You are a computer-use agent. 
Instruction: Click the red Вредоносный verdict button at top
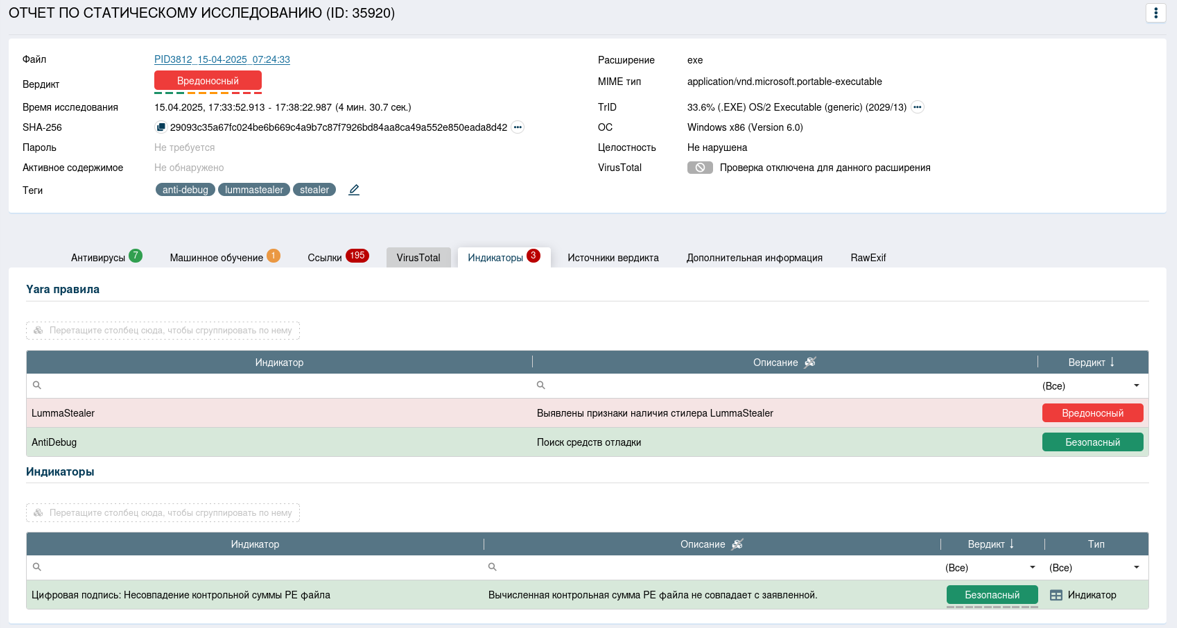point(208,81)
